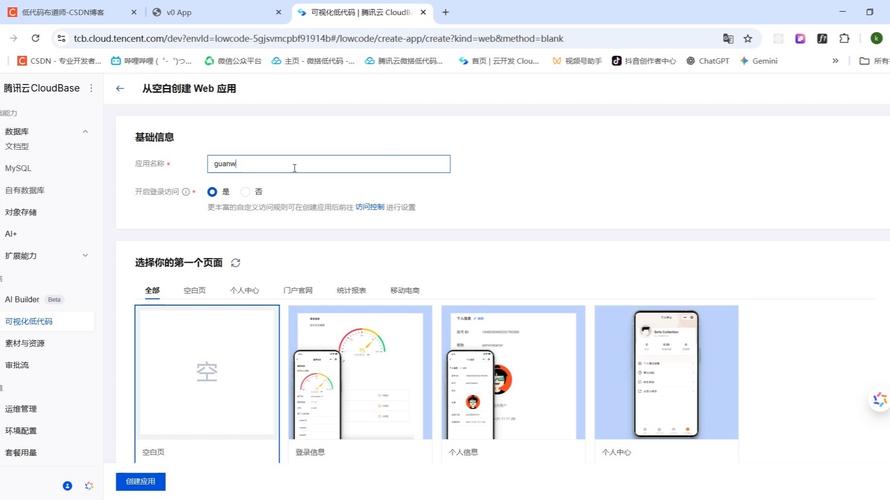Switch to the 门户官网 template tab
Screen dimensions: 890x500
(298, 290)
